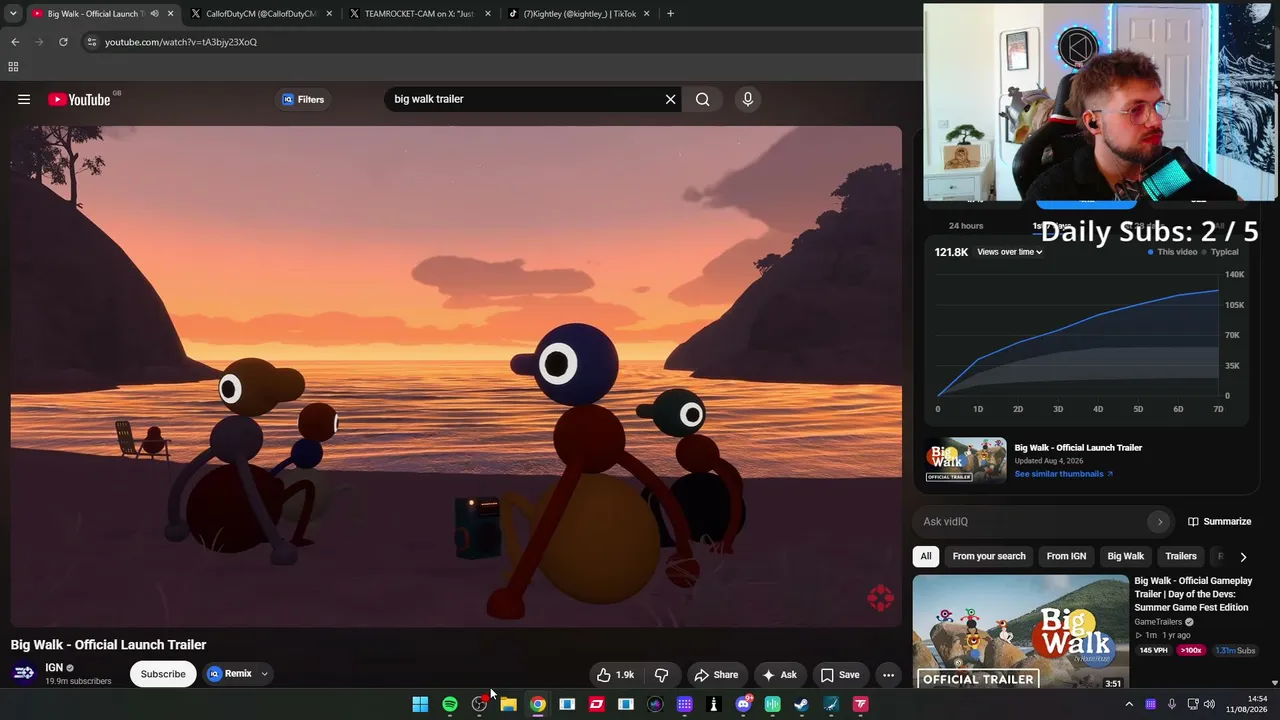Image resolution: width=1280 pixels, height=720 pixels.
Task: Open a new browser tab
Action: point(670,14)
